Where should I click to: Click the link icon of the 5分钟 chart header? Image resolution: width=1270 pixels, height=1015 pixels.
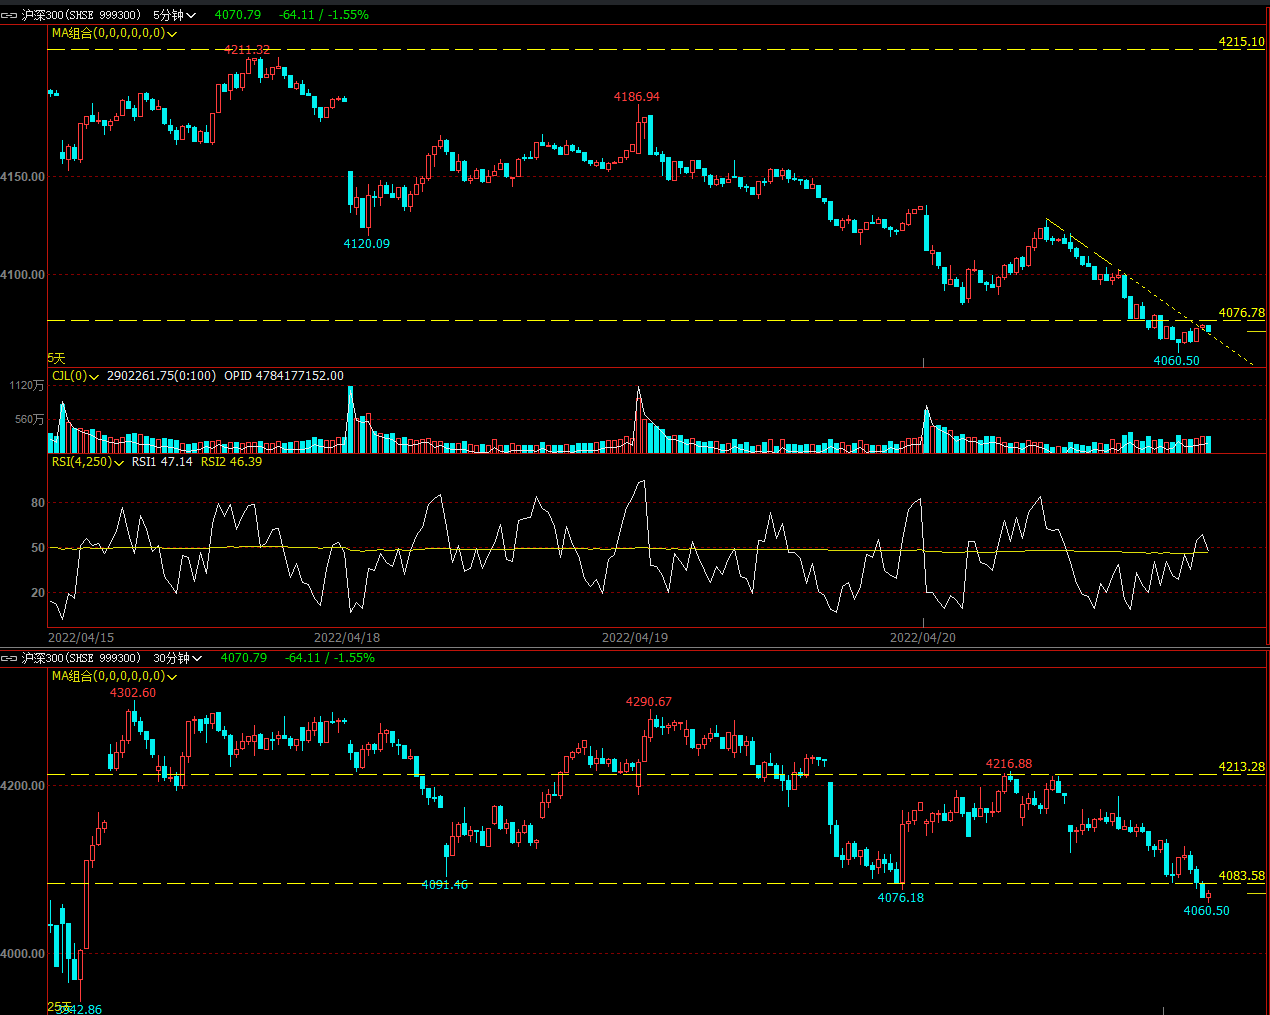coord(10,15)
